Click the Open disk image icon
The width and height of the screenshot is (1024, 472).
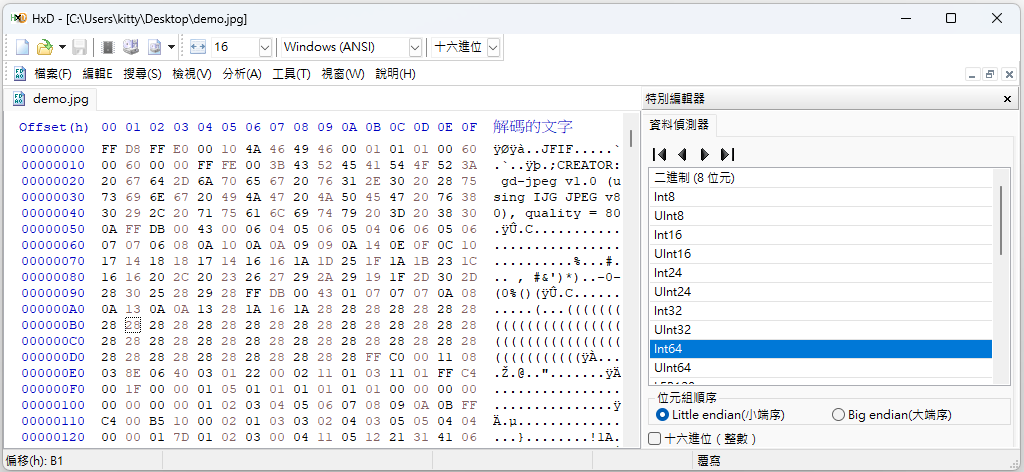[x=155, y=47]
